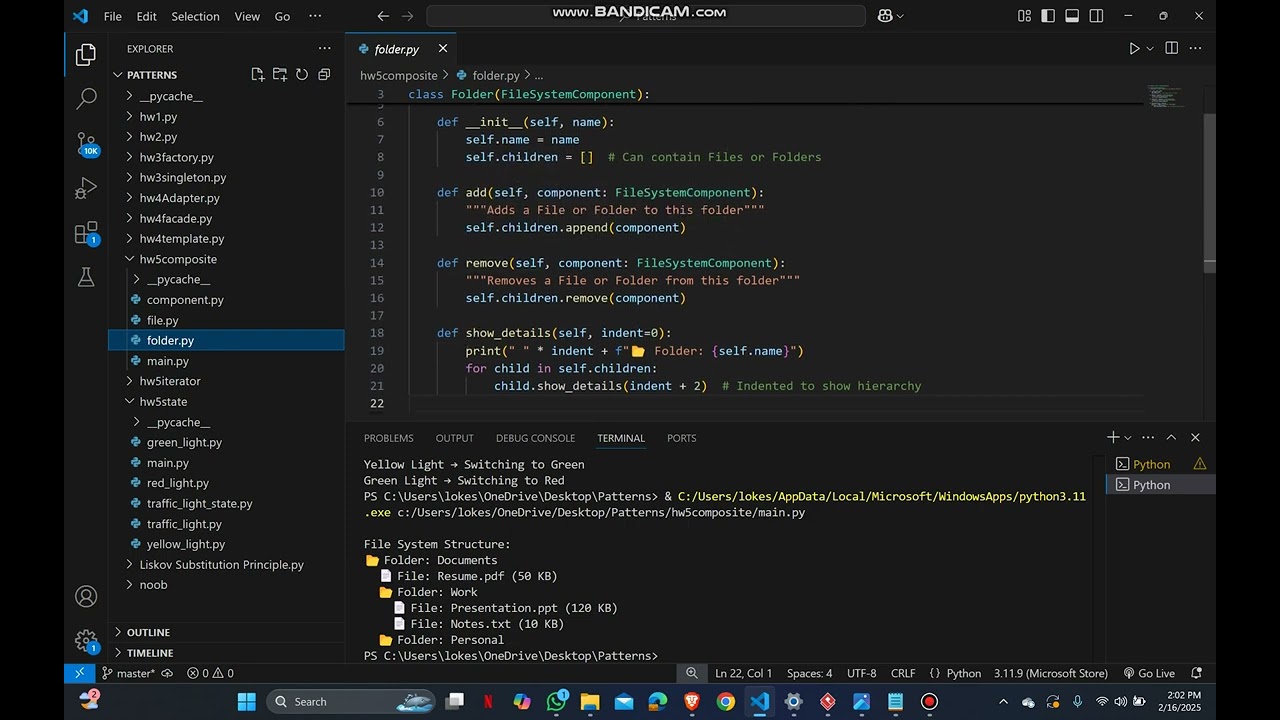Viewport: 1280px width, 720px height.
Task: Click the Go Live button
Action: point(1148,673)
